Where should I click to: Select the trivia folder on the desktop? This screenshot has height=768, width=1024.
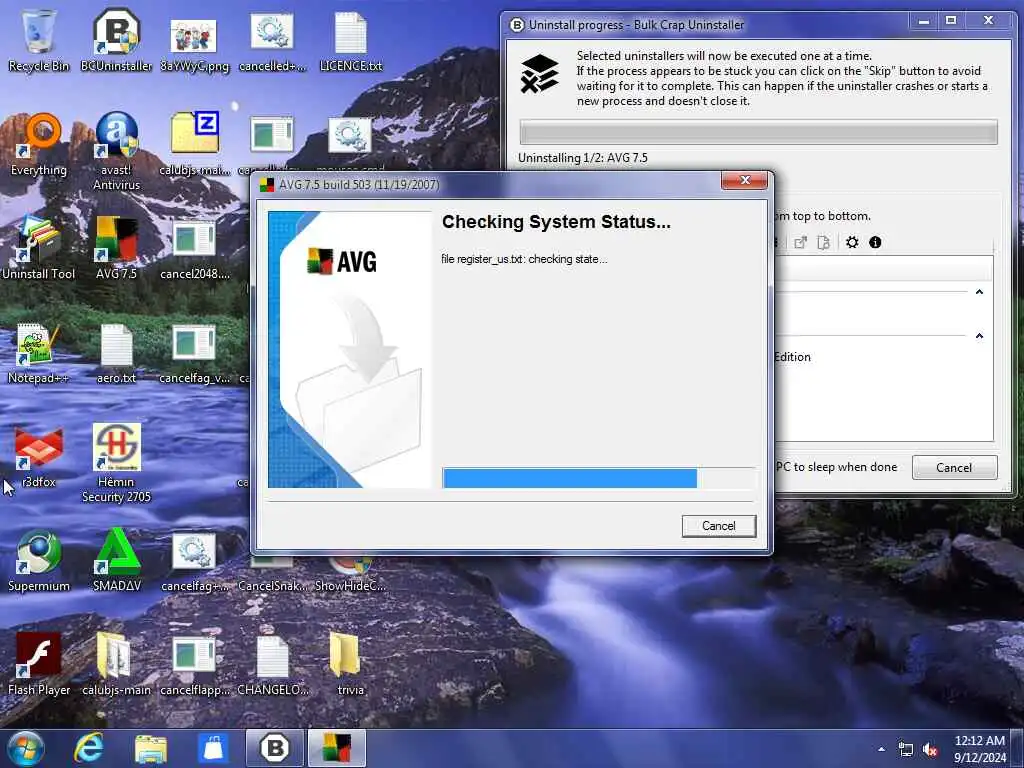(x=351, y=665)
